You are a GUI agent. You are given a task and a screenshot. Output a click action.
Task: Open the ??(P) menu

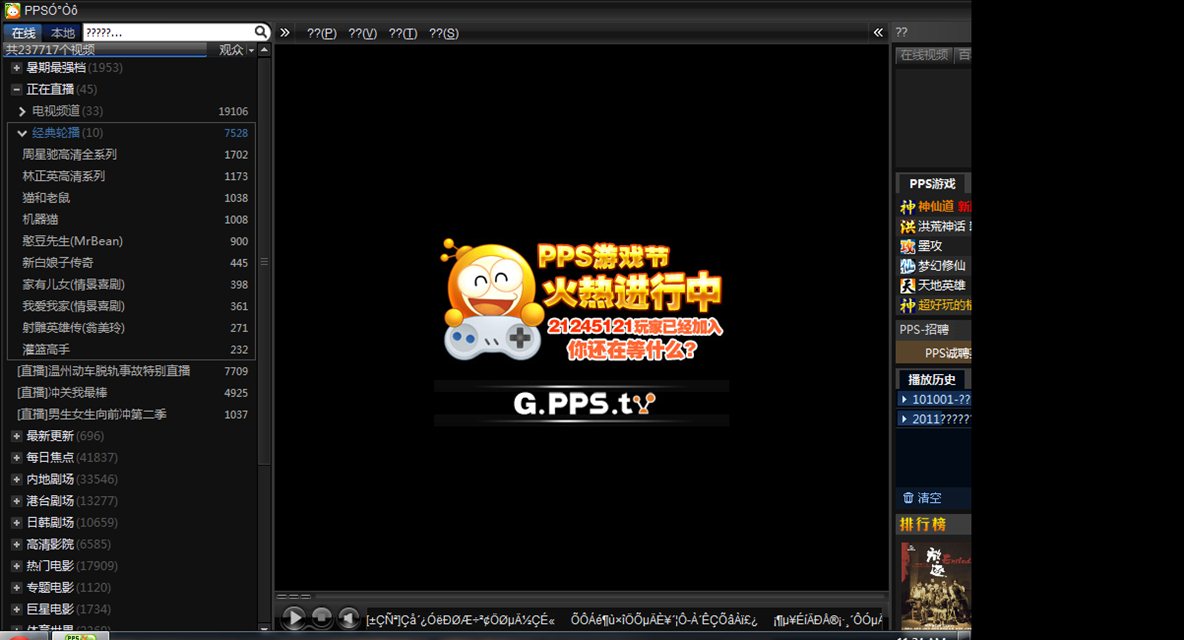[322, 33]
